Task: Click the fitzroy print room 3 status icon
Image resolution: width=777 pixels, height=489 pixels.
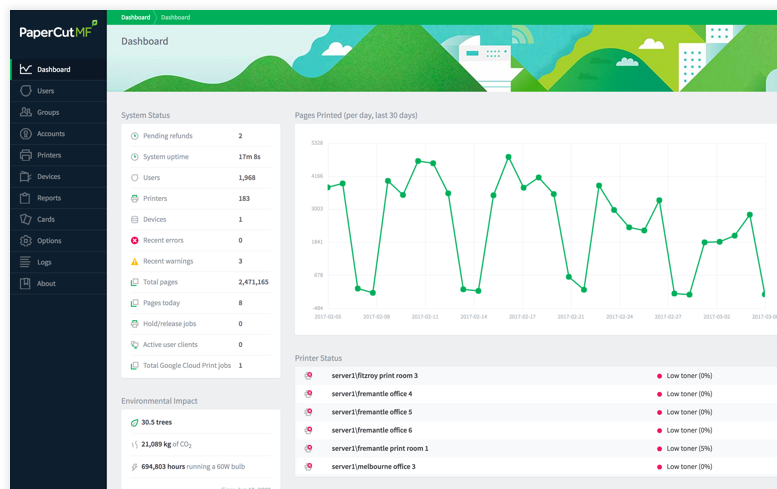Action: (x=308, y=376)
